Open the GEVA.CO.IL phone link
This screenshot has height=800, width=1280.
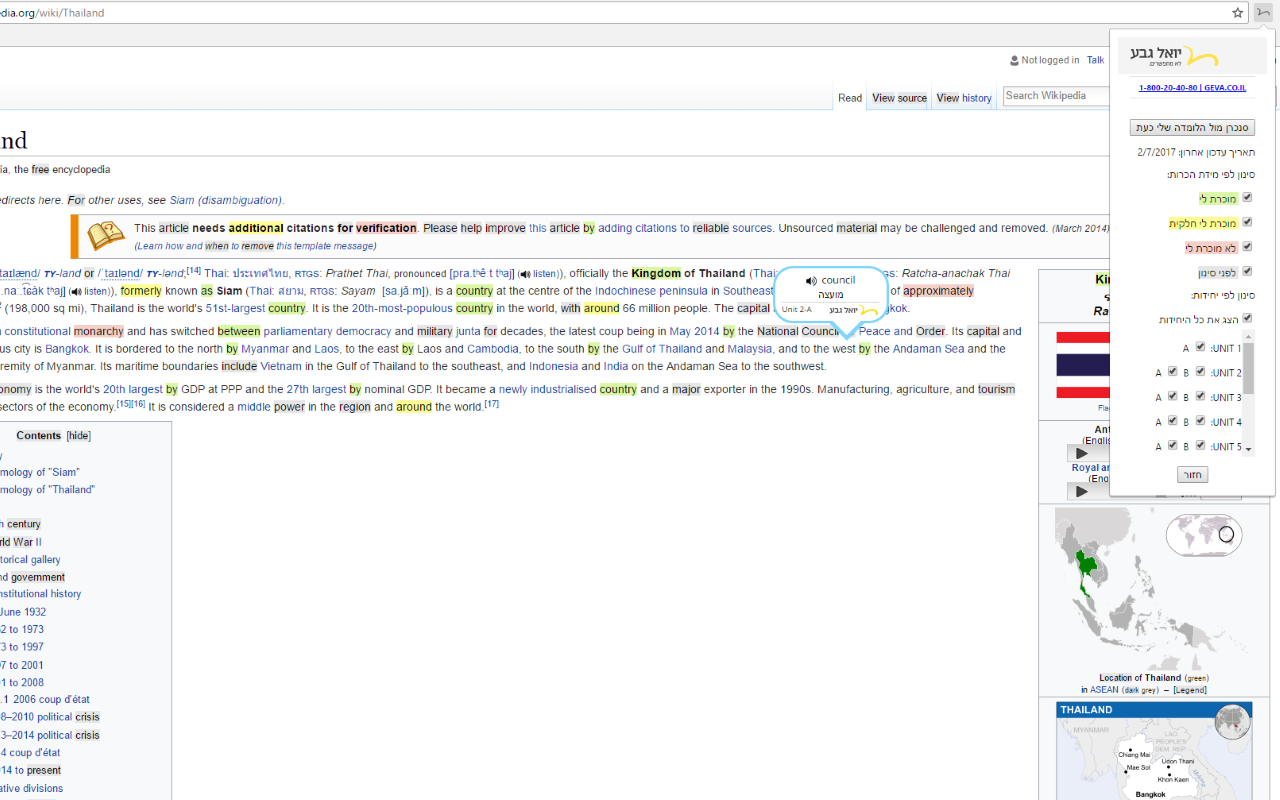[1192, 88]
